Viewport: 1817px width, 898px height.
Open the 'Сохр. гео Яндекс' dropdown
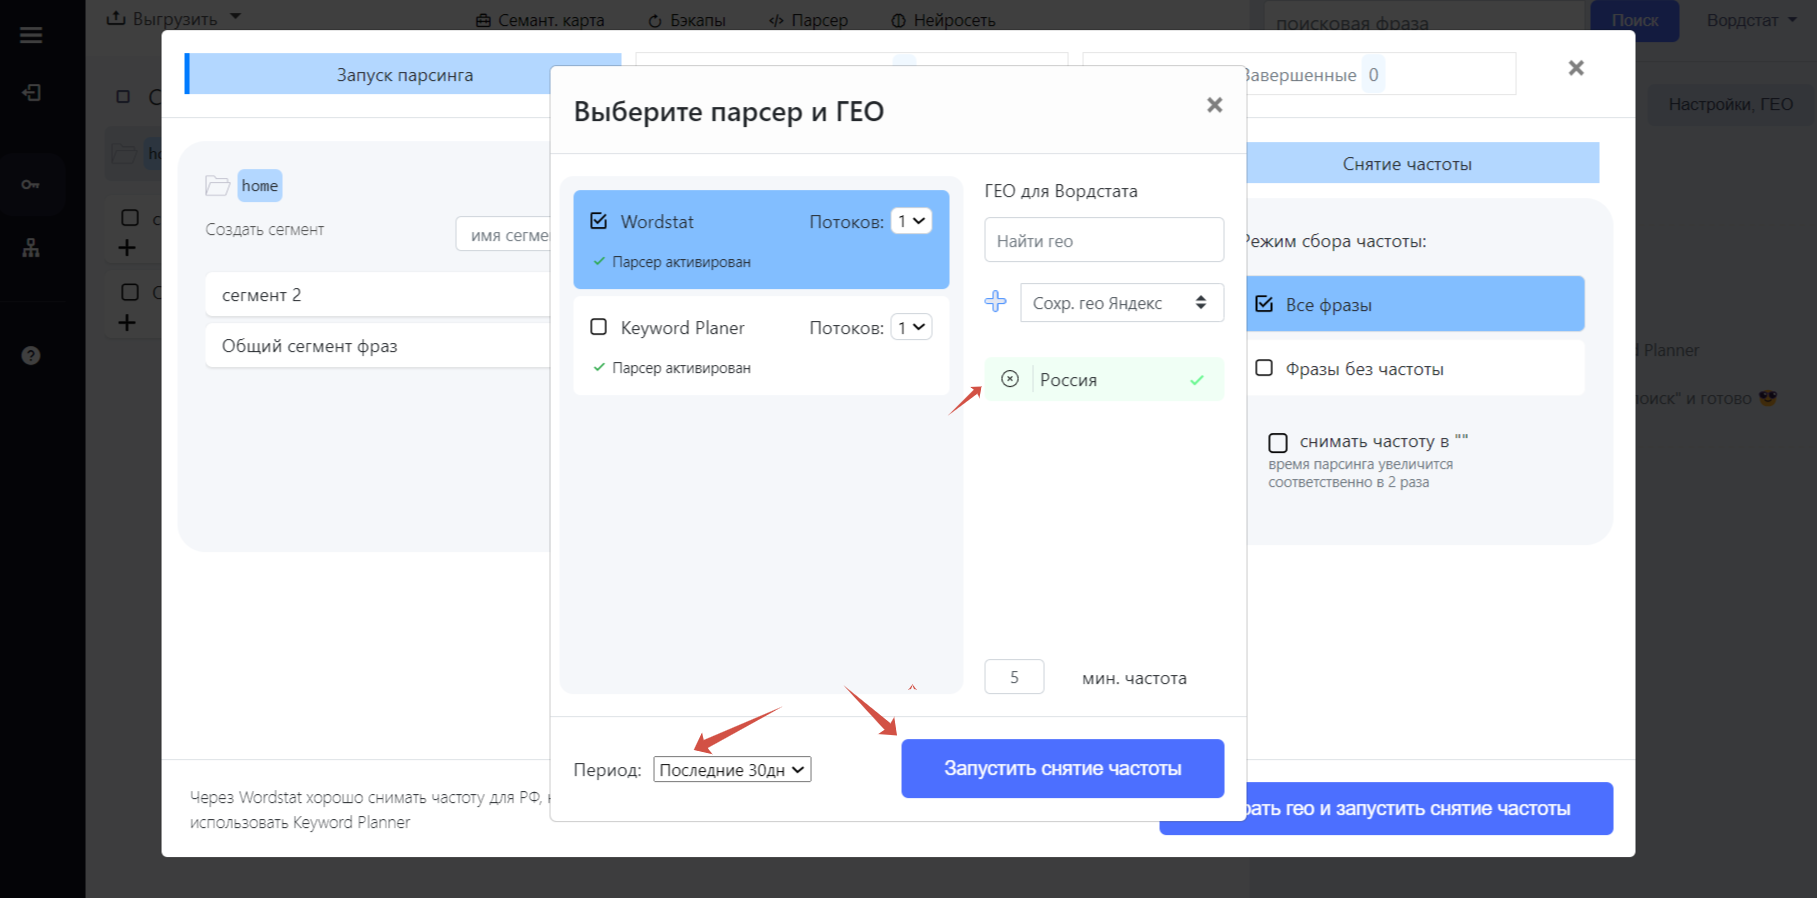click(x=1121, y=303)
